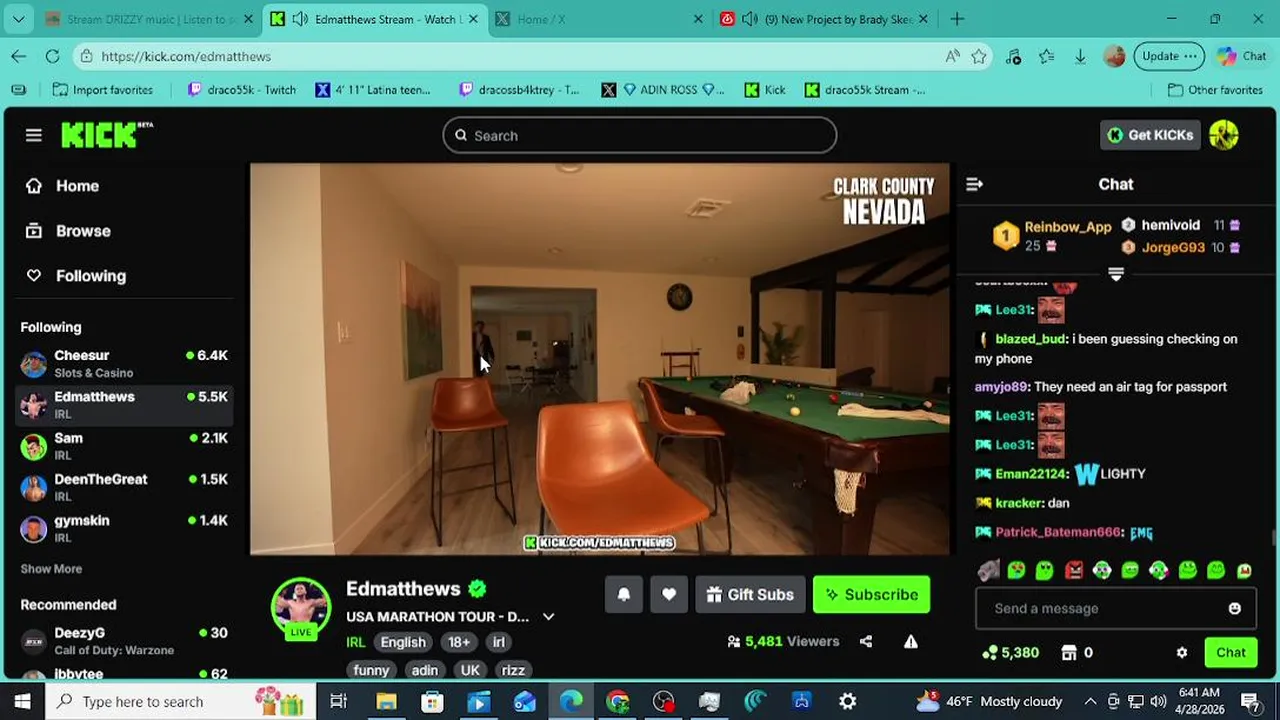Click the Send a message input
1280x720 pixels.
(x=1116, y=608)
